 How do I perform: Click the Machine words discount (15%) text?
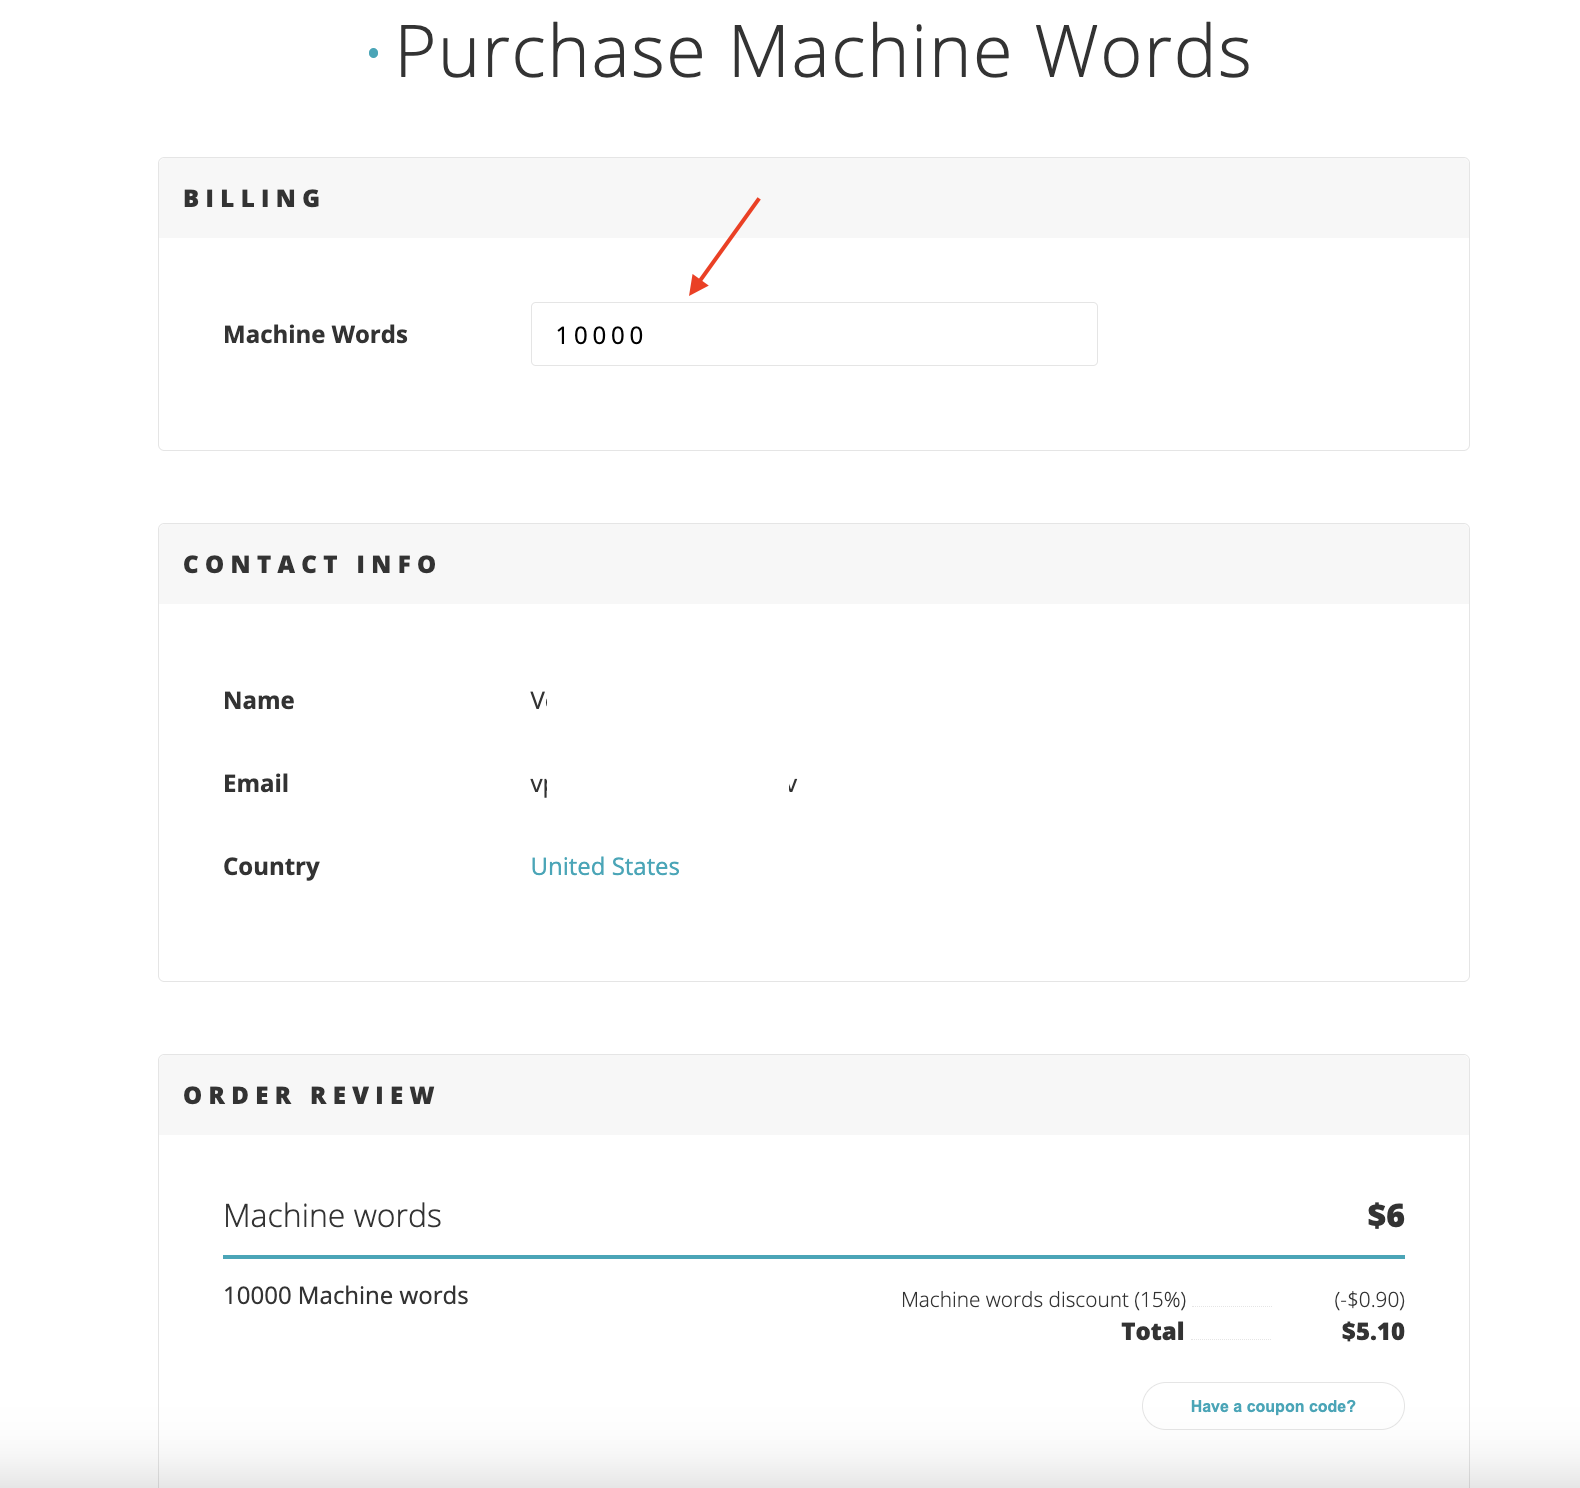[x=1043, y=1299]
